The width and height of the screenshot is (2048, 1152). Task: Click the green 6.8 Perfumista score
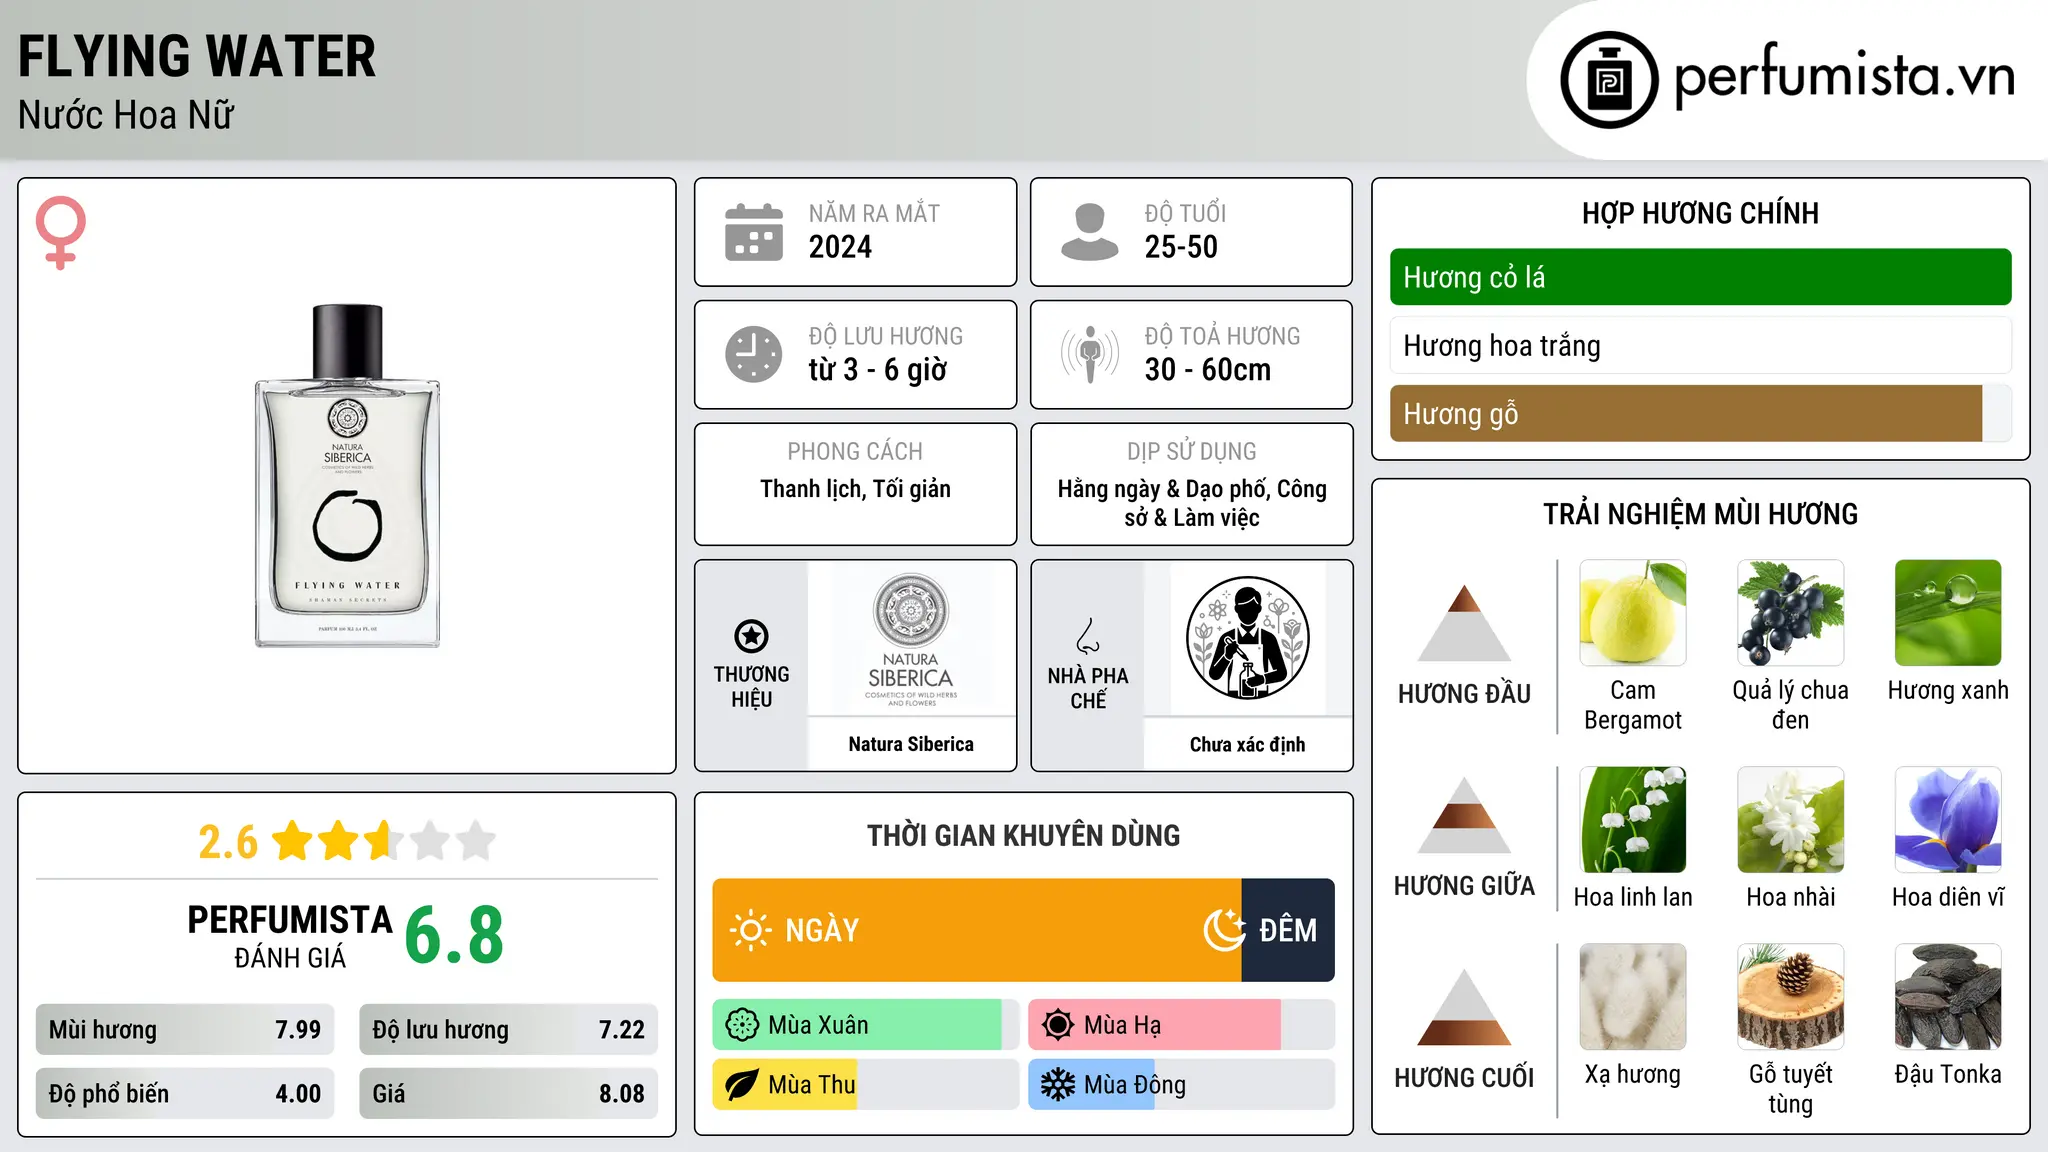454,935
